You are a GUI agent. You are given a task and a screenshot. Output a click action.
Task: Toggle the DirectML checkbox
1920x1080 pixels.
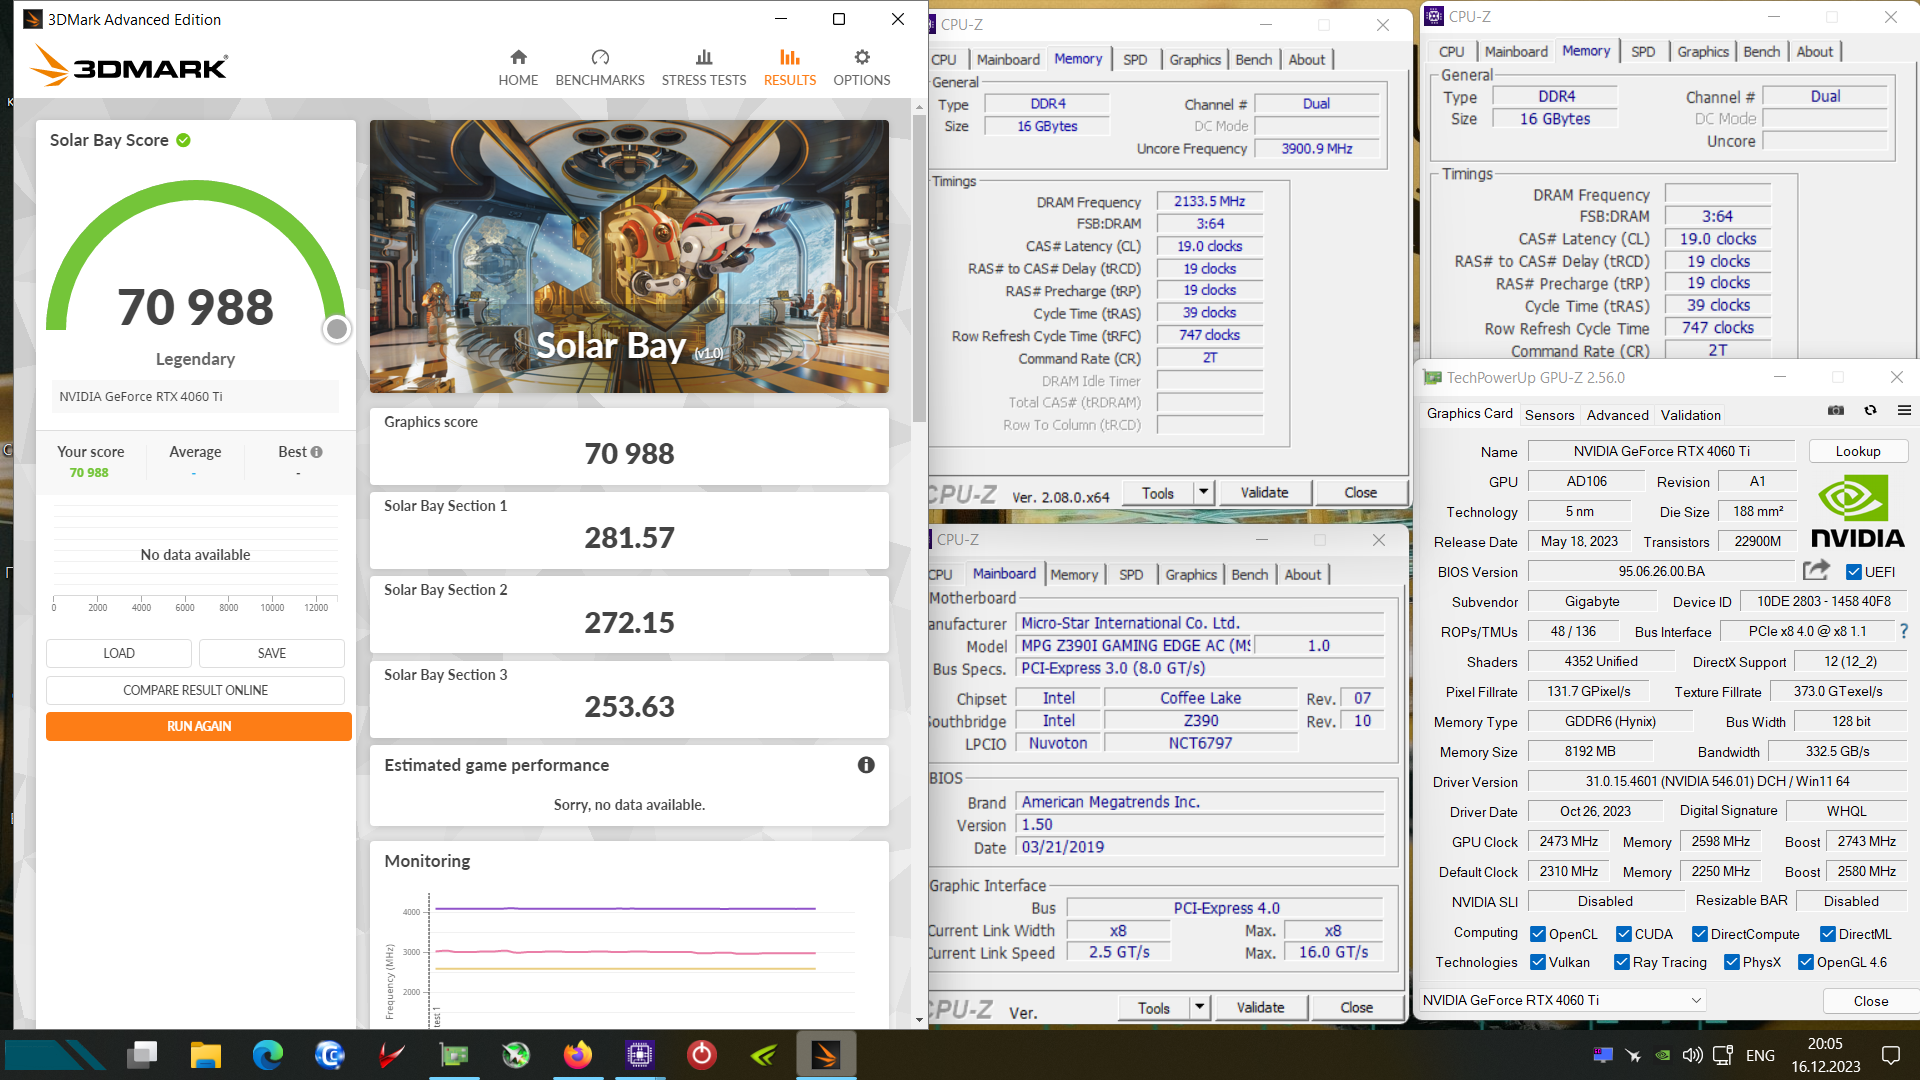1828,934
